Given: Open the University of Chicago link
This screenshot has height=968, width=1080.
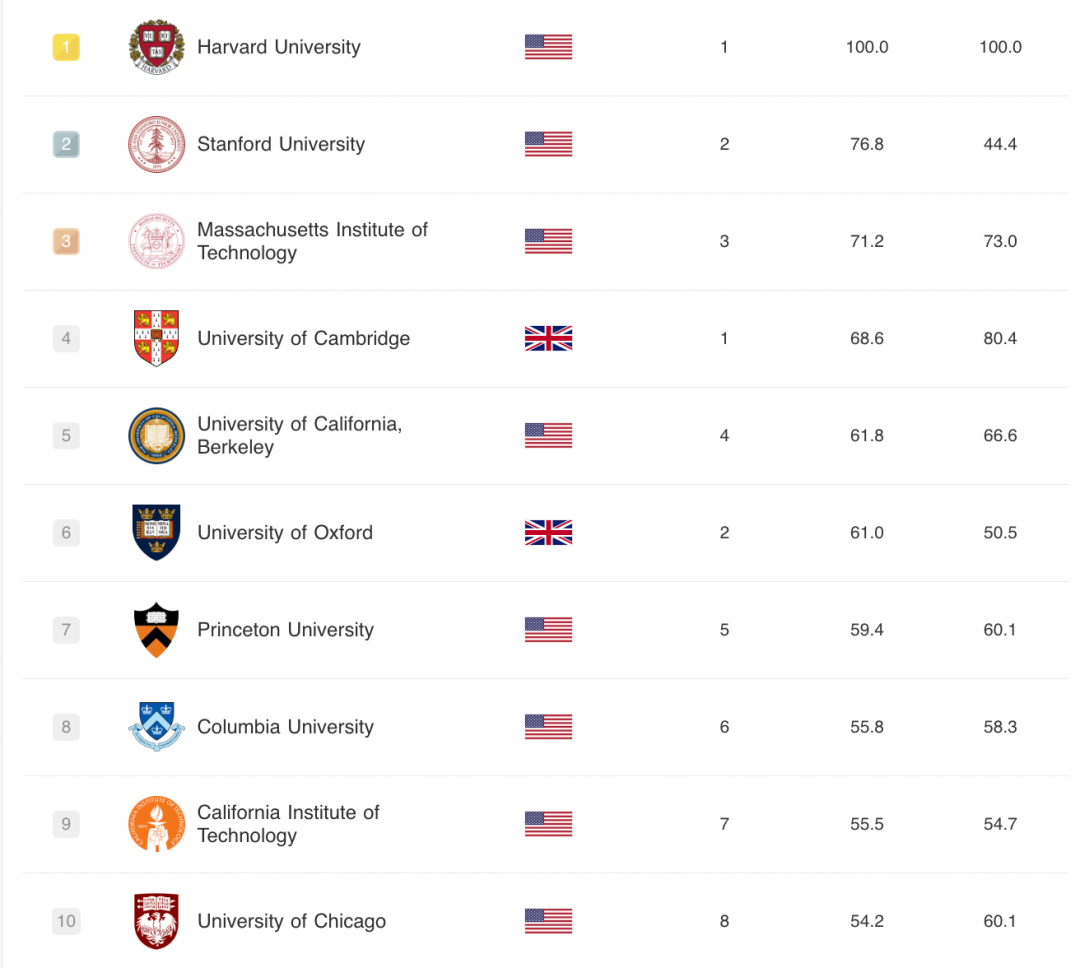Looking at the screenshot, I should pos(291,921).
